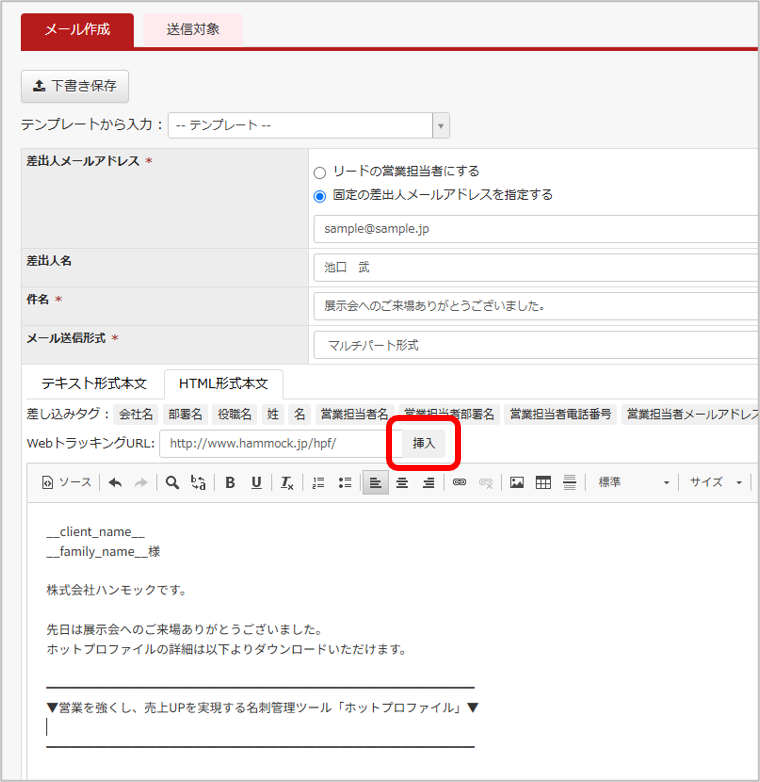Click the sender email field sample@sample.jp
This screenshot has height=782, width=760.
click(536, 229)
